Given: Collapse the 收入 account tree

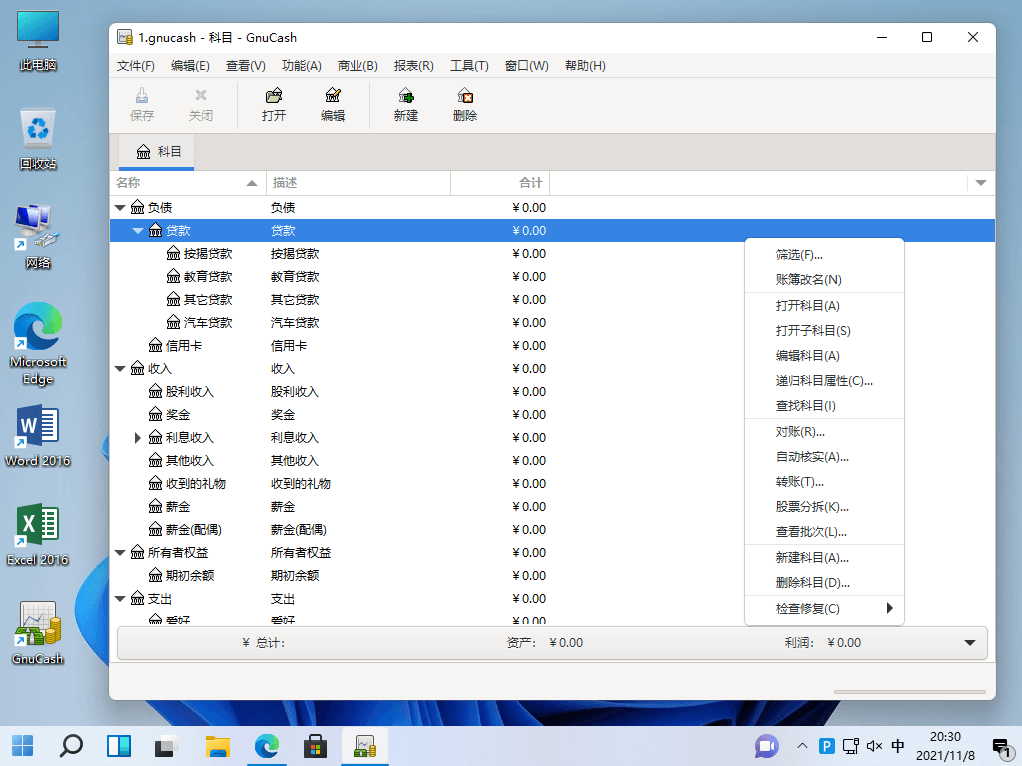Looking at the screenshot, I should tap(120, 369).
